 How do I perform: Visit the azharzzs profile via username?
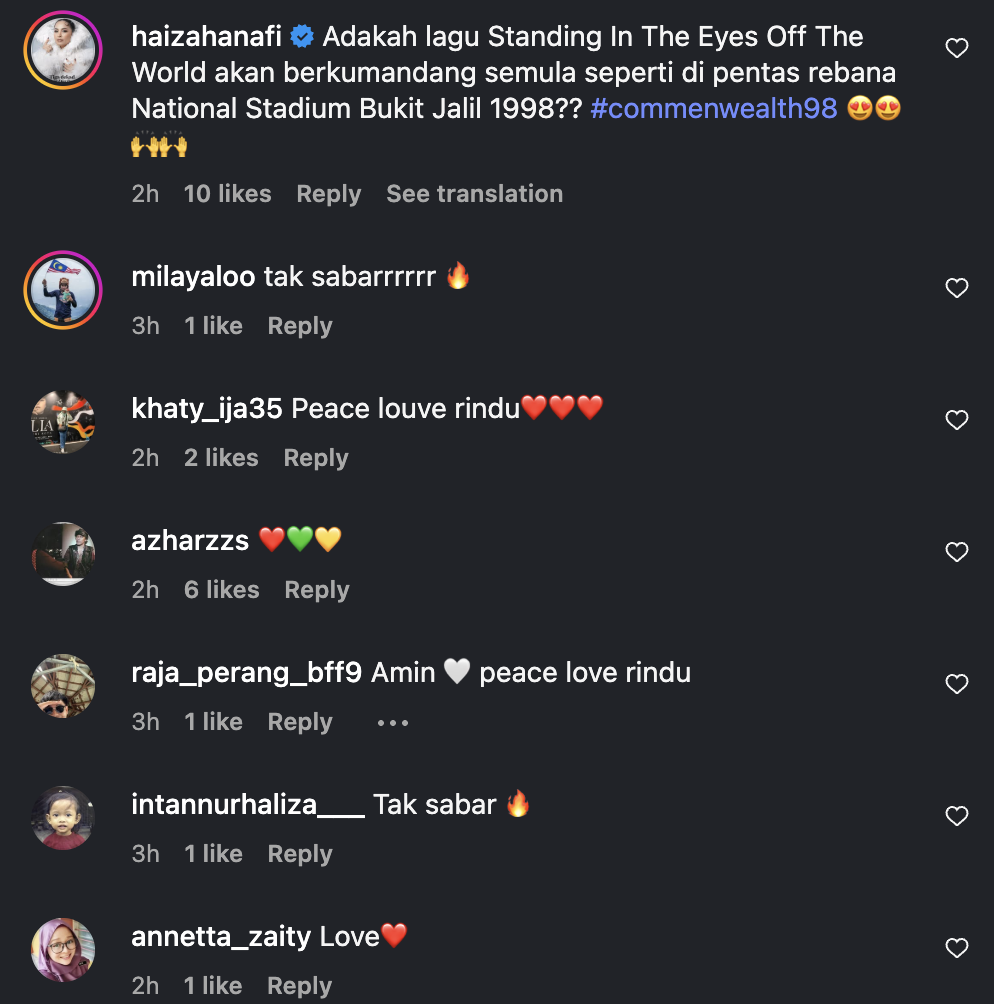[x=190, y=540]
